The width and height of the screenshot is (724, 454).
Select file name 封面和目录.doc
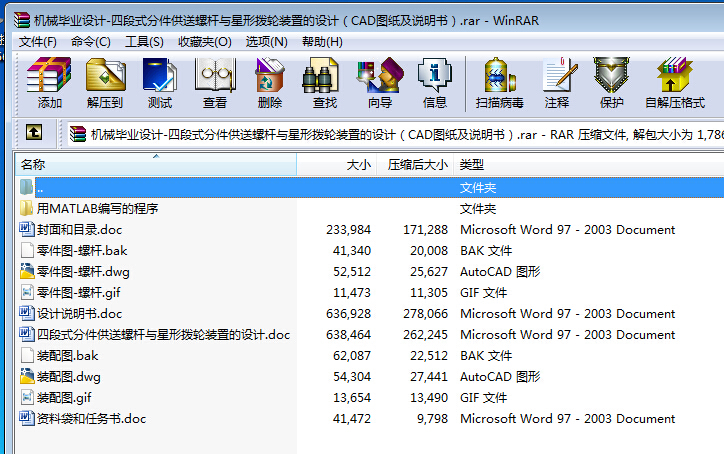point(79,230)
